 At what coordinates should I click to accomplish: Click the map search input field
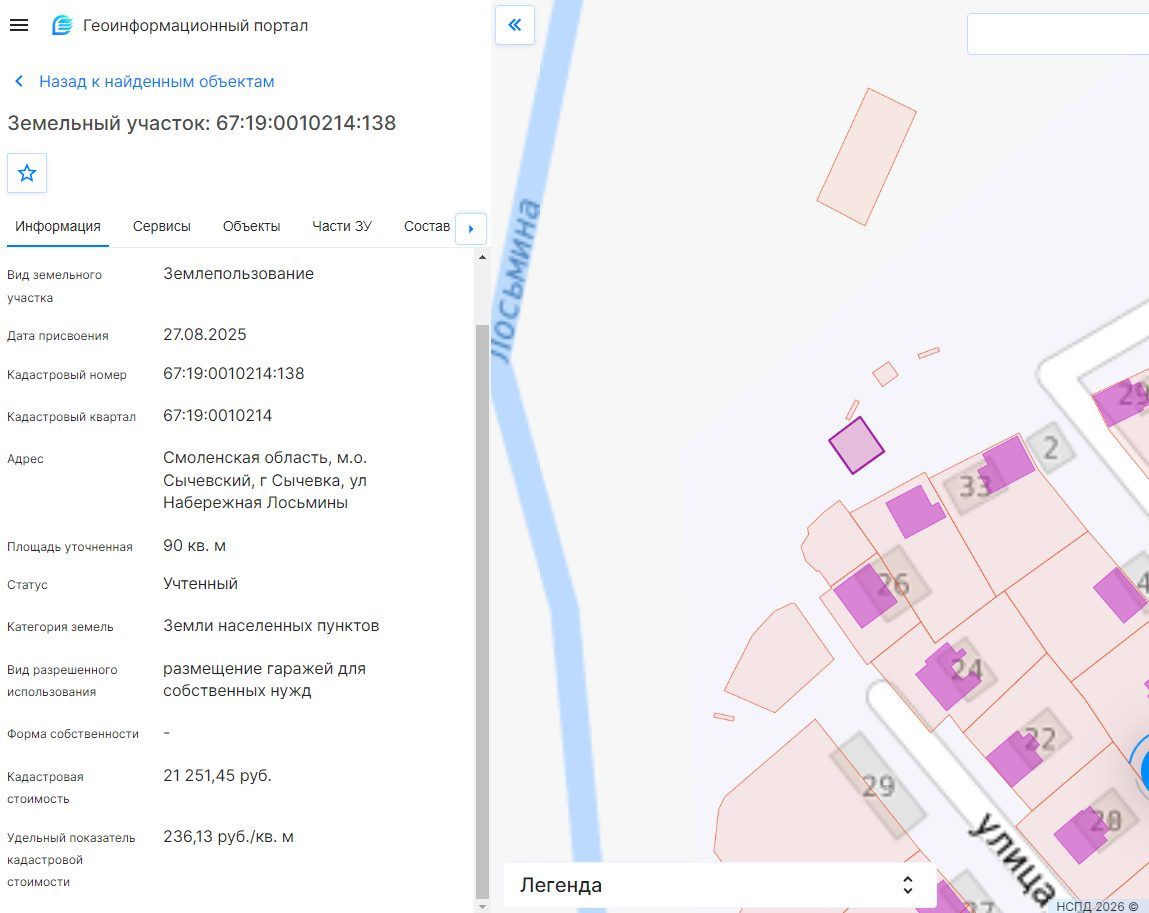click(1058, 34)
